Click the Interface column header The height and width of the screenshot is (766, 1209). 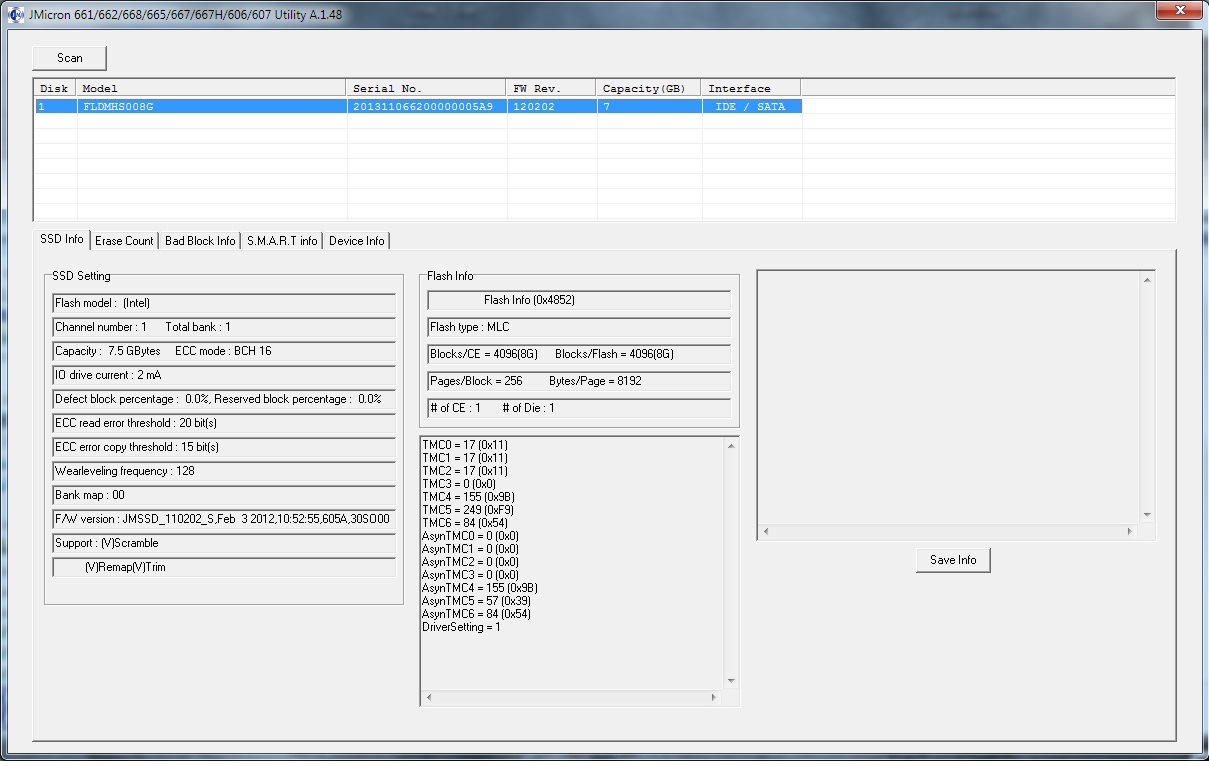click(750, 88)
